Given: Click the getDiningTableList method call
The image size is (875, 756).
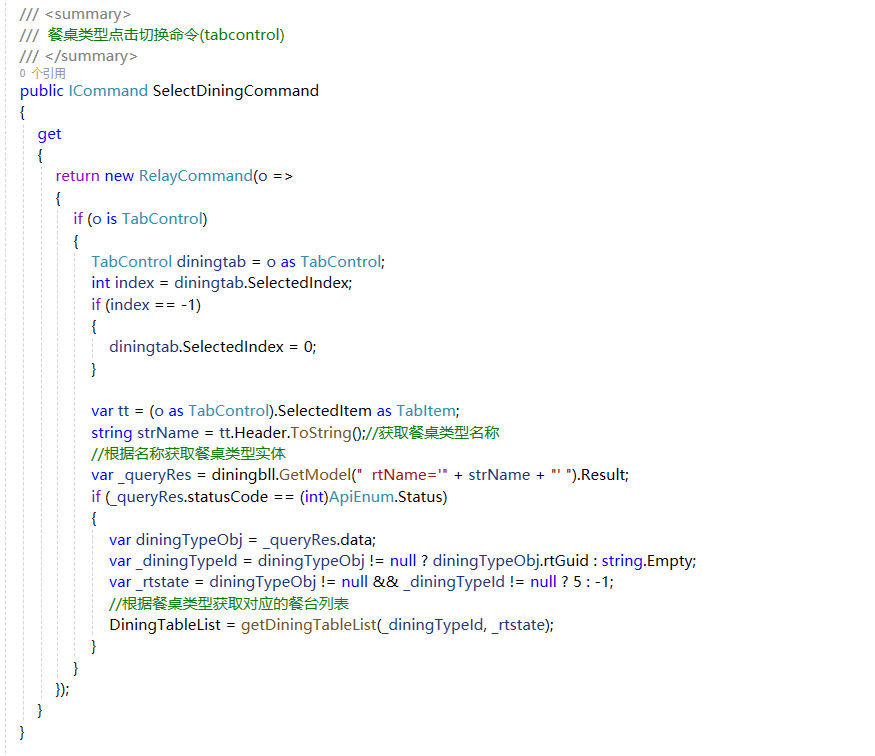Looking at the screenshot, I should (309, 625).
